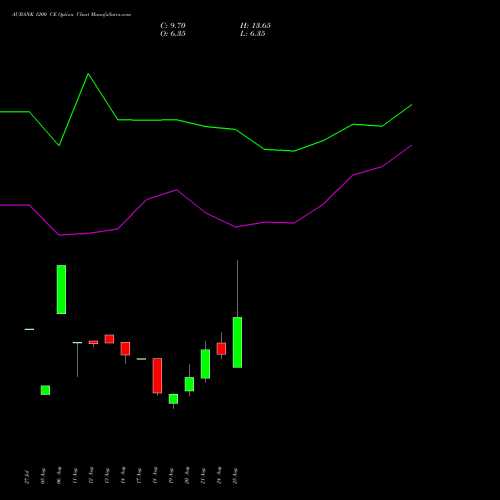Select the low value L: 6.35
Viewport: 500px width, 500px height.
pos(253,34)
